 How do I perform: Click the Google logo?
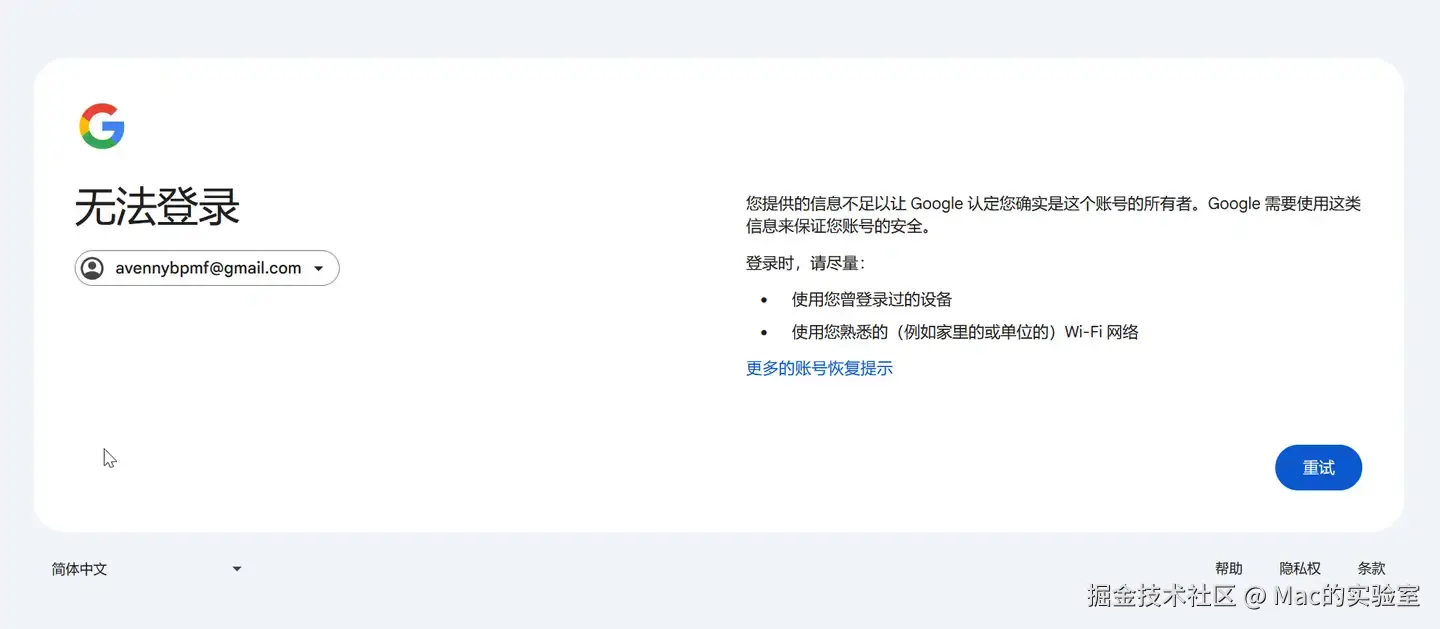[102, 126]
